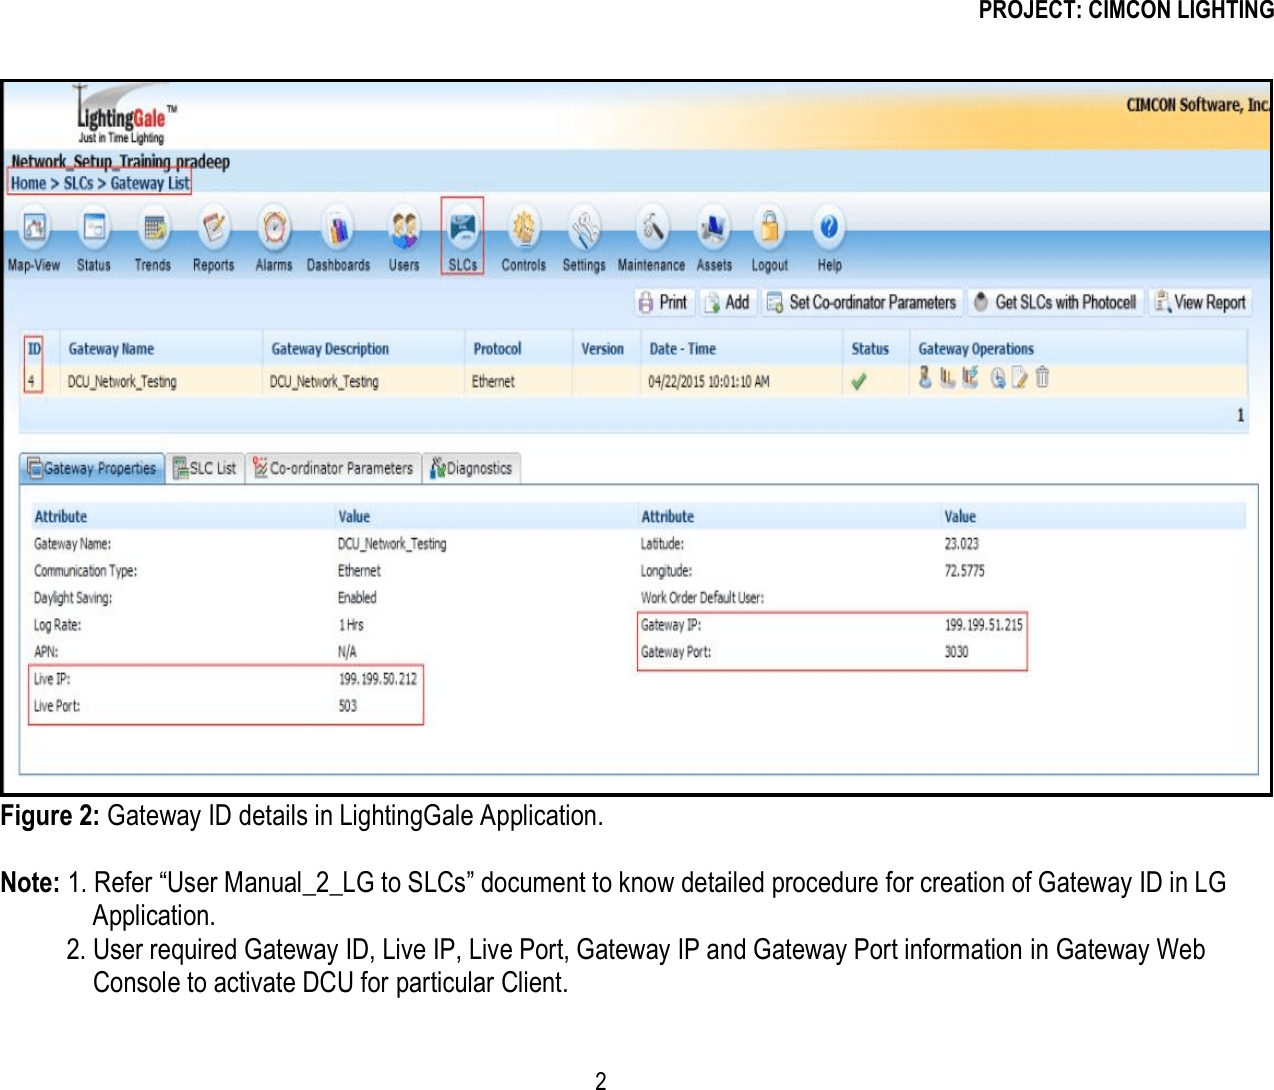Click the books with checkmark gateway icon
The height and width of the screenshot is (1090, 1274).
[x=970, y=377]
